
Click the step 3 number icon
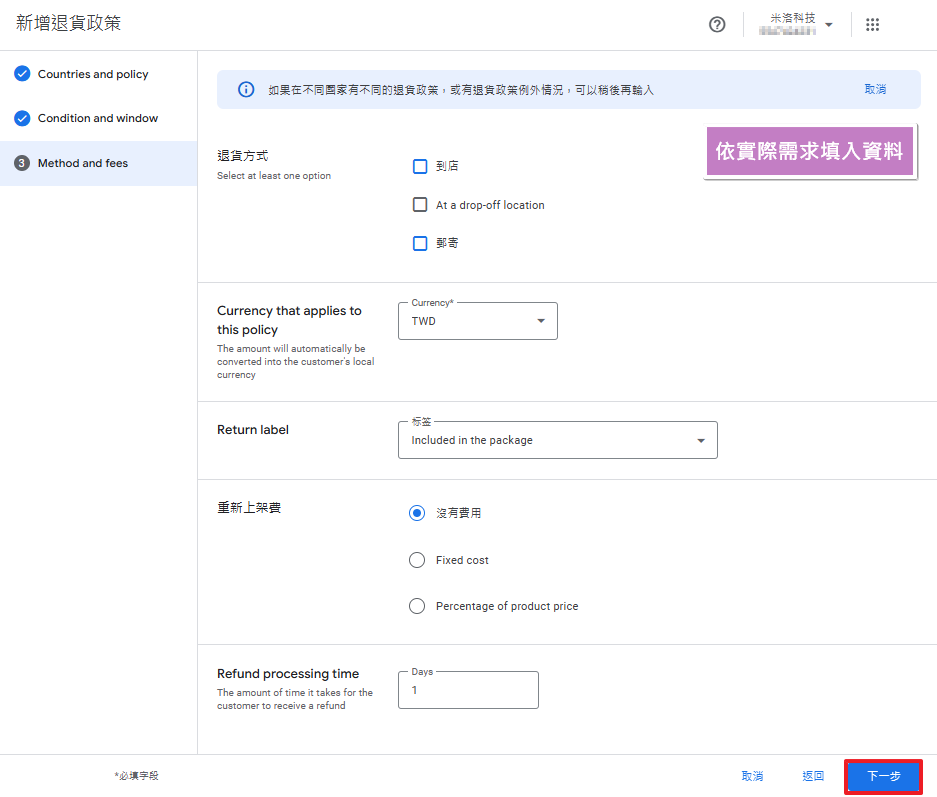click(x=22, y=163)
